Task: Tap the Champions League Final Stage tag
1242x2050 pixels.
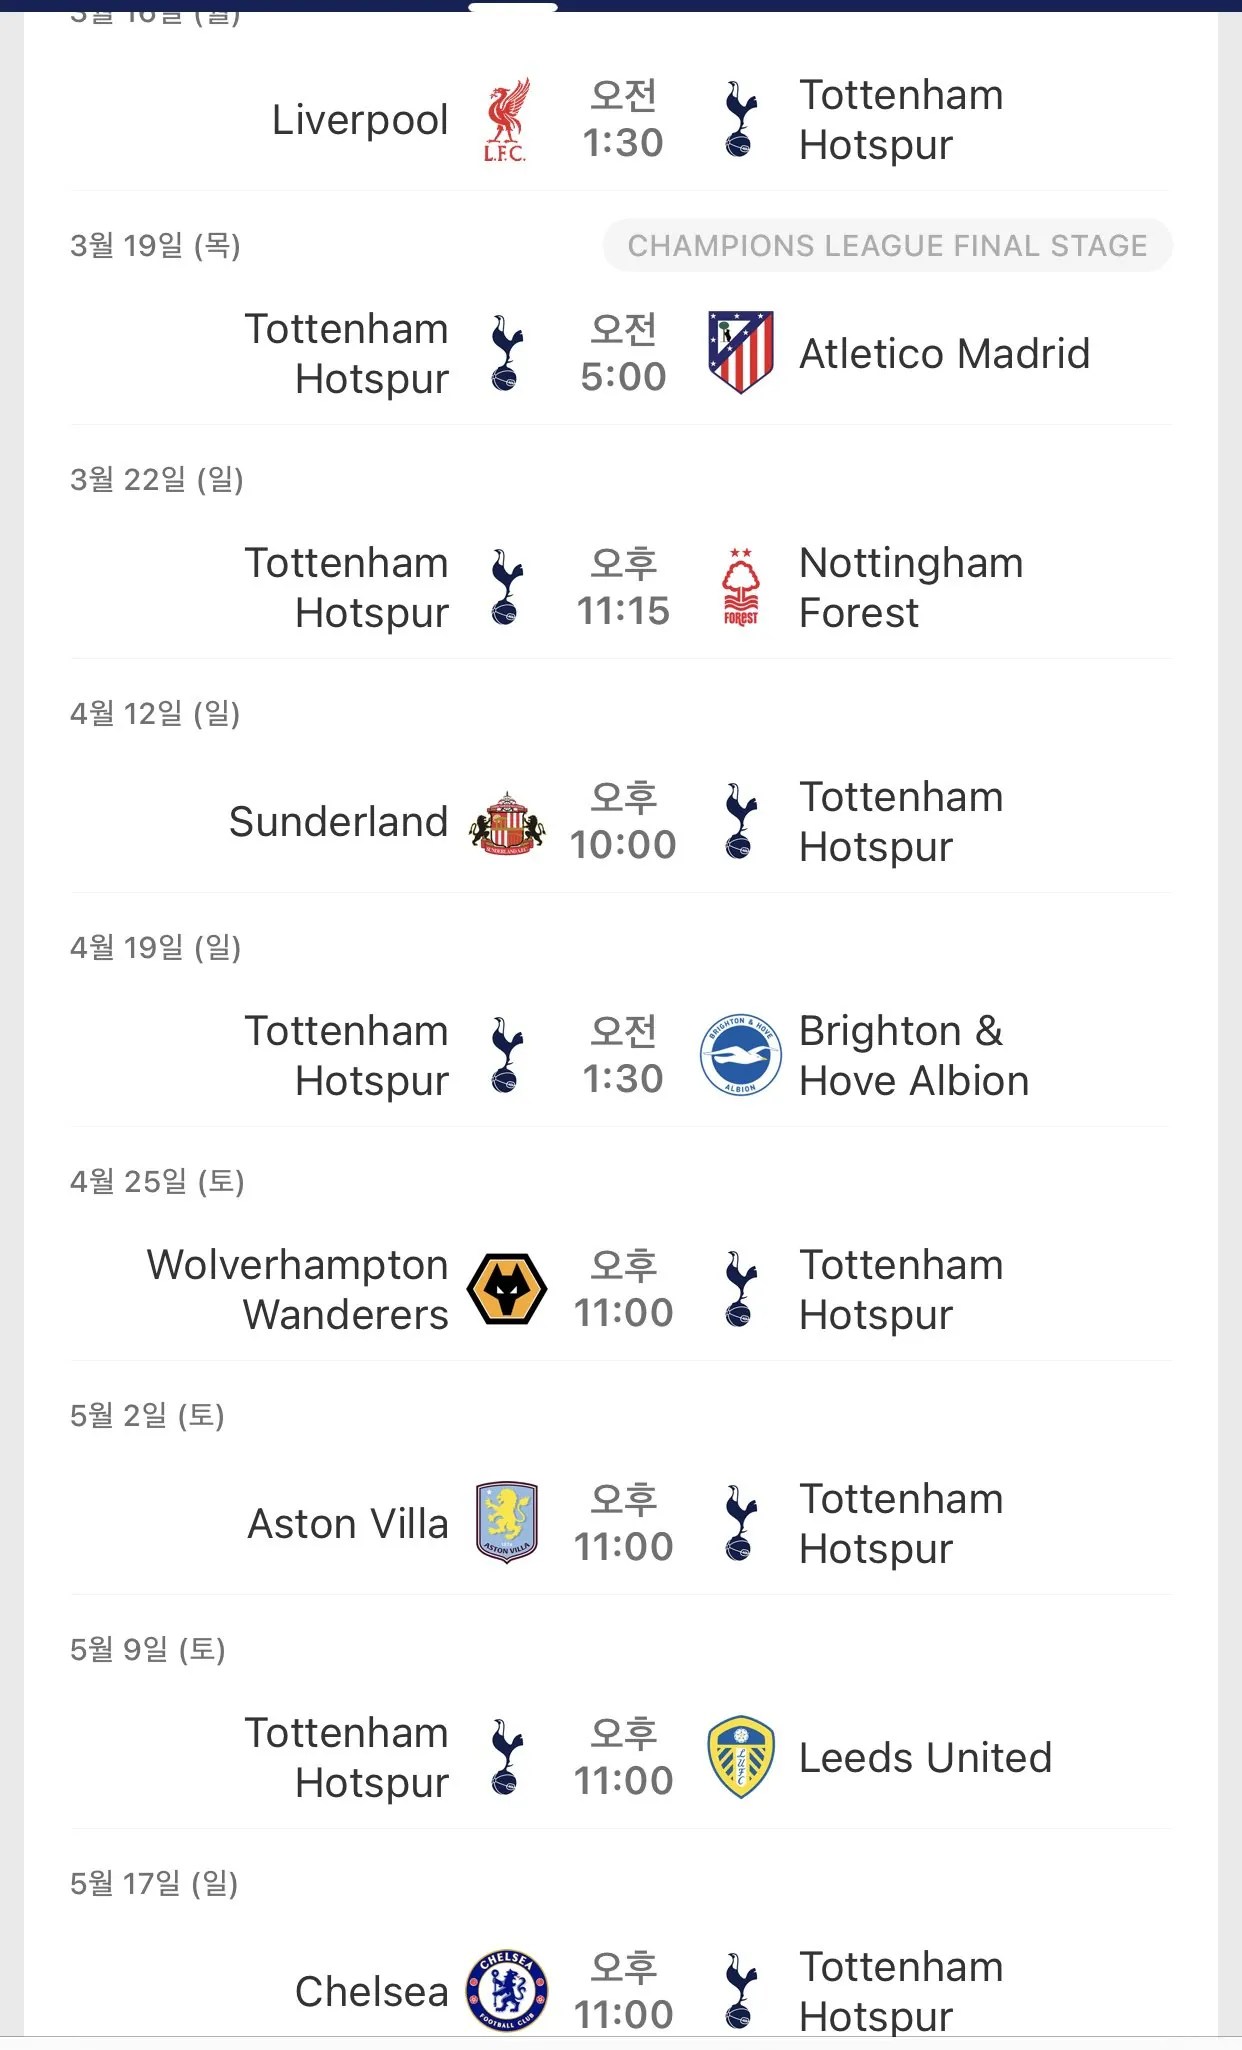Action: click(887, 246)
